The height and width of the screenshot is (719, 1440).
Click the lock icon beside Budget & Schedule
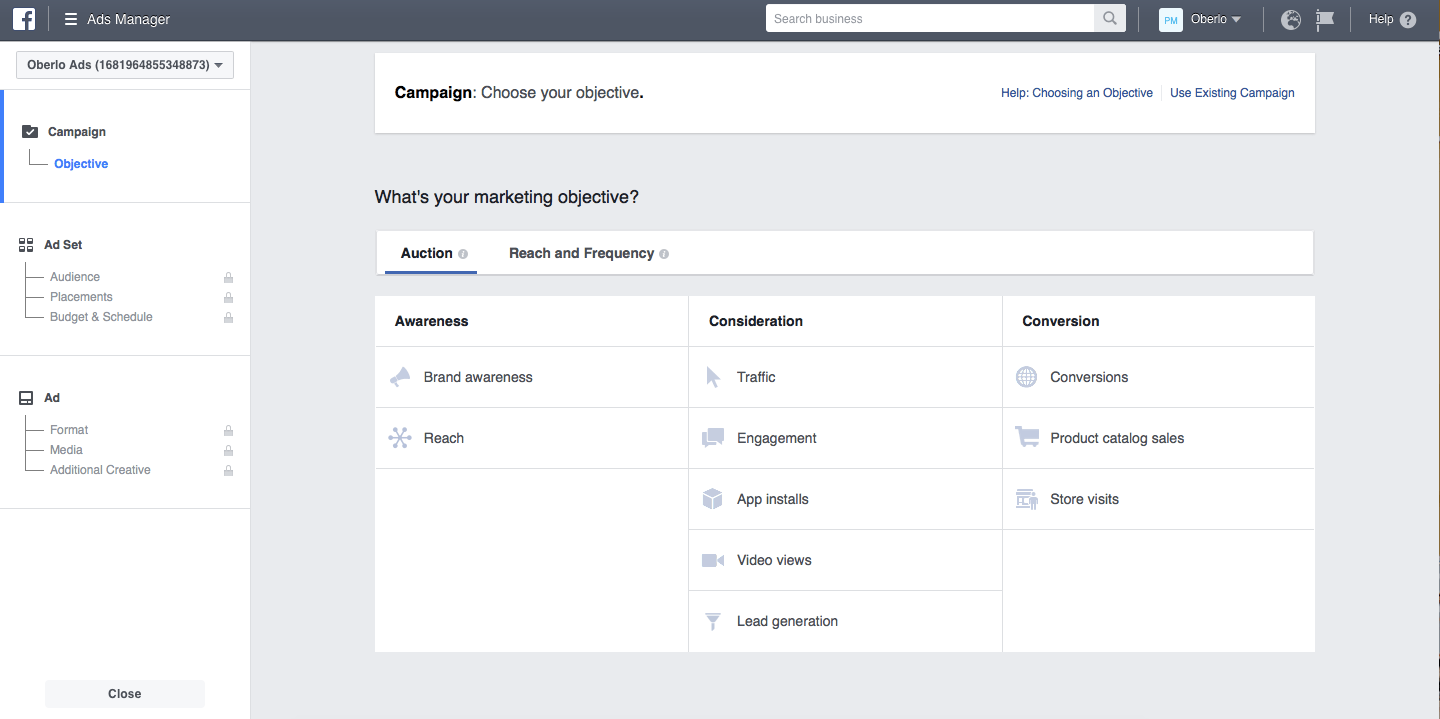pos(228,317)
